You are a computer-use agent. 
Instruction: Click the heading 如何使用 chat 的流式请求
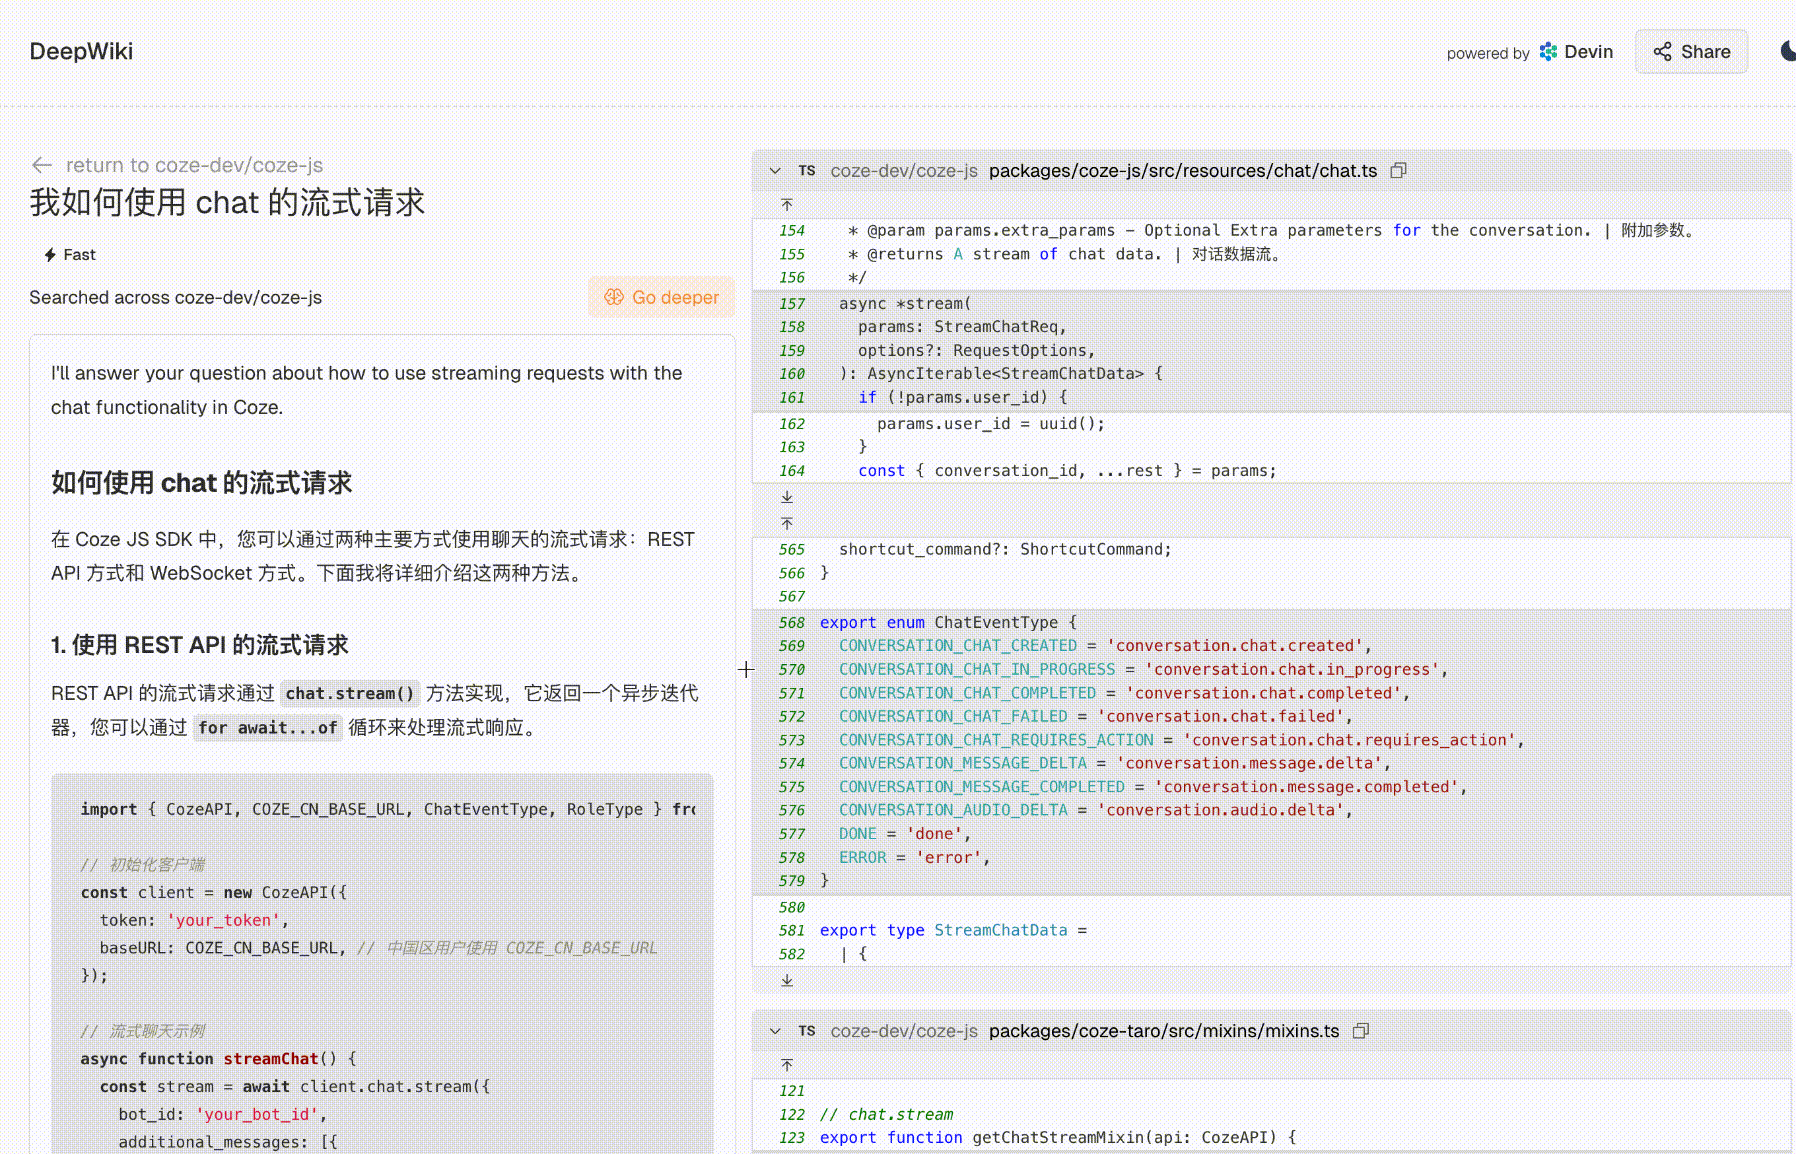pos(202,483)
